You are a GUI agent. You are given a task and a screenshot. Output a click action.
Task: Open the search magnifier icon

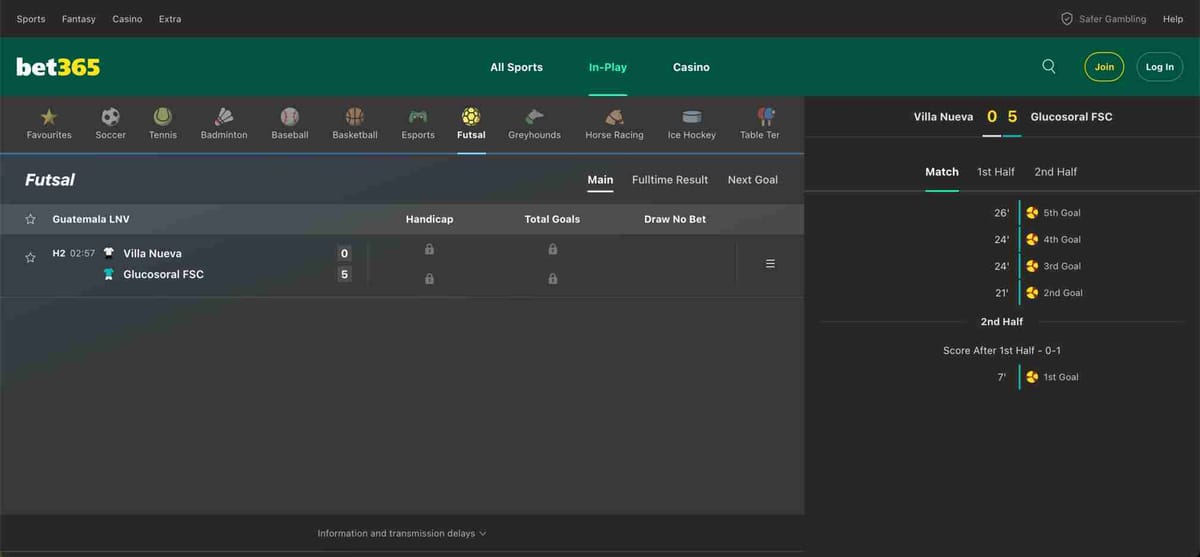coord(1049,66)
